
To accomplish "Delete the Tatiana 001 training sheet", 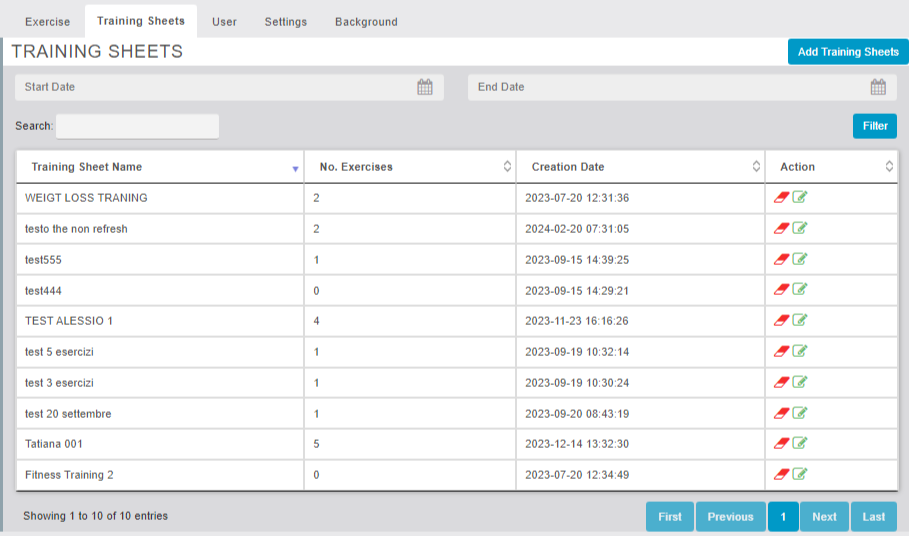I will pyautogui.click(x=782, y=444).
